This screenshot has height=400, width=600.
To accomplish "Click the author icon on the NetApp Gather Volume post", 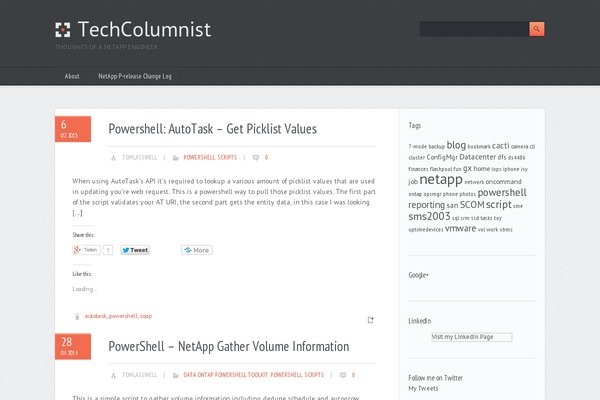I will (x=113, y=375).
